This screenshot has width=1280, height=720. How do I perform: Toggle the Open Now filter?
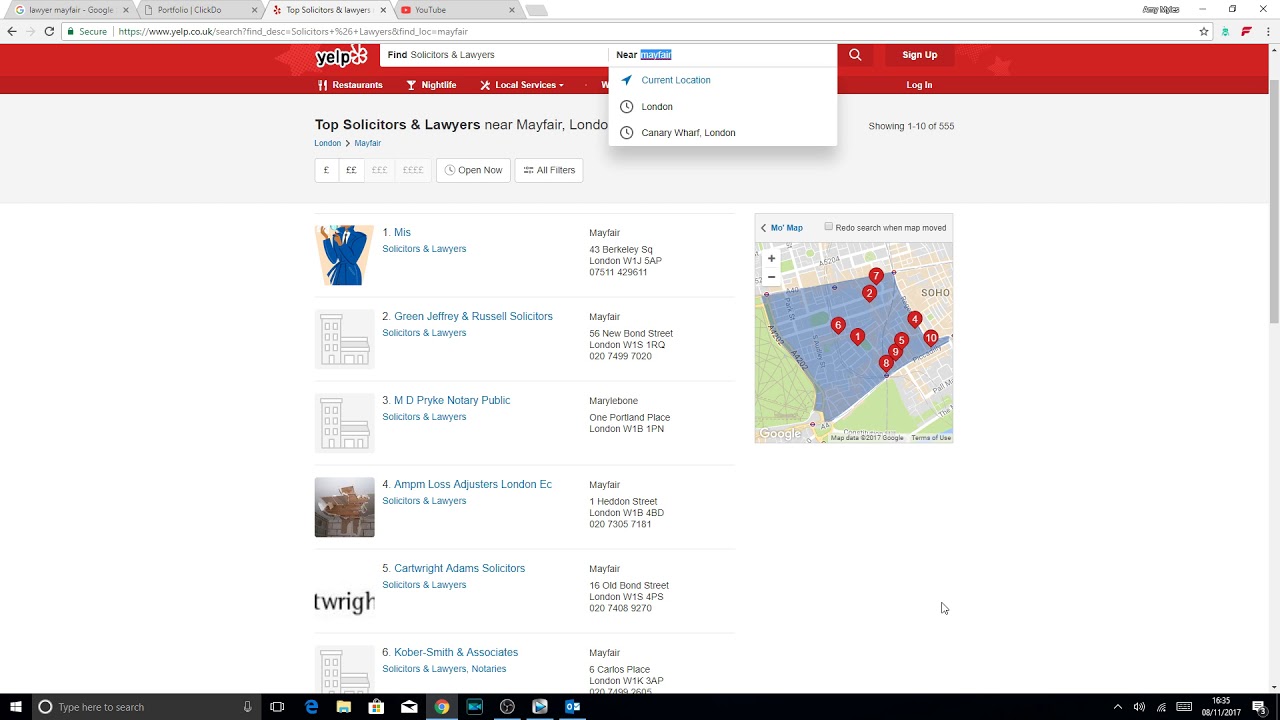coord(473,170)
